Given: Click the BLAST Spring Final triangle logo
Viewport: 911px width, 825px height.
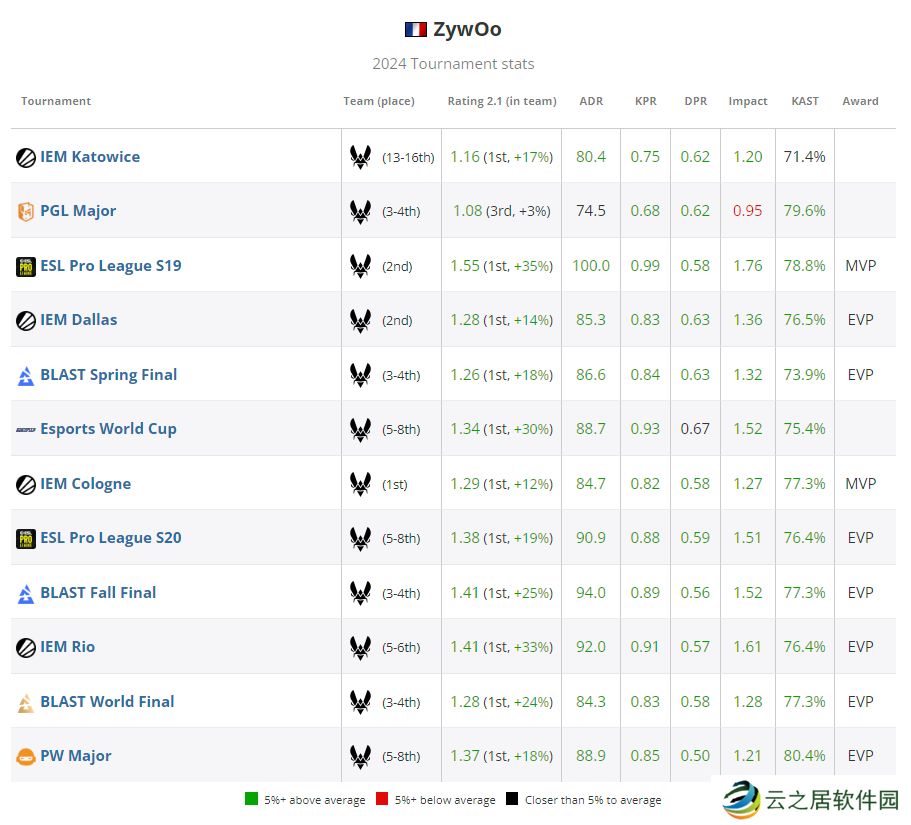Looking at the screenshot, I should click(26, 376).
